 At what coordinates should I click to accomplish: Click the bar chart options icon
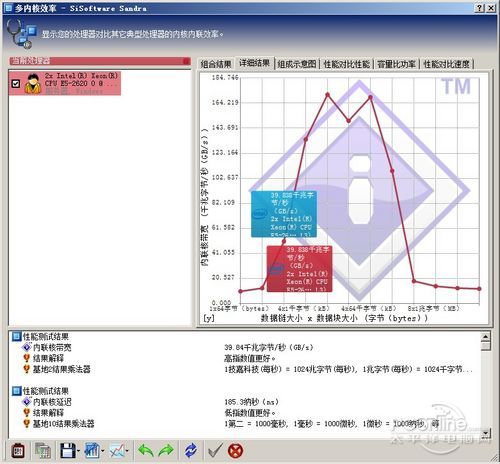[x=92, y=451]
